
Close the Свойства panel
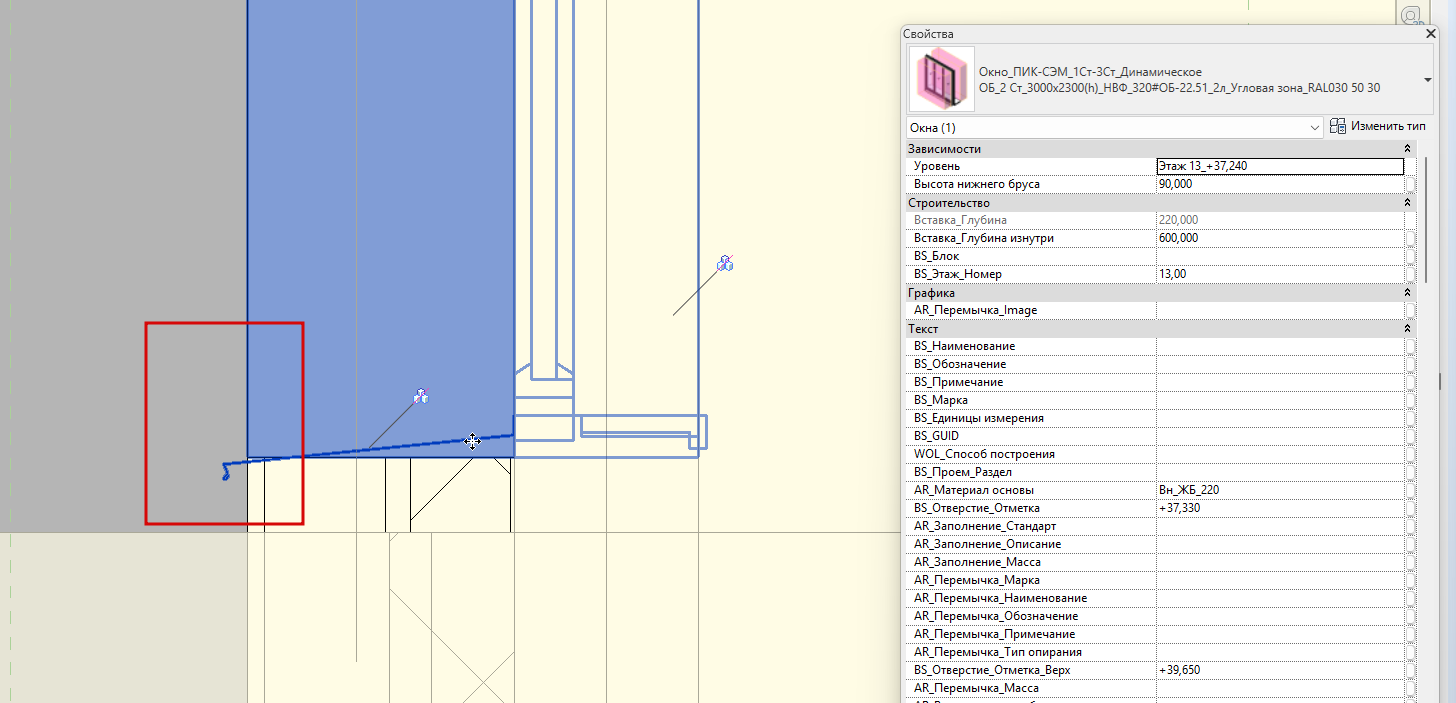[x=1430, y=34]
